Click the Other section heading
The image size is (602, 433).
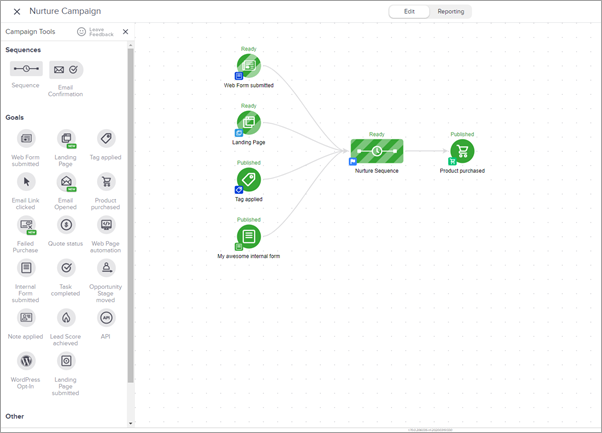[15, 416]
